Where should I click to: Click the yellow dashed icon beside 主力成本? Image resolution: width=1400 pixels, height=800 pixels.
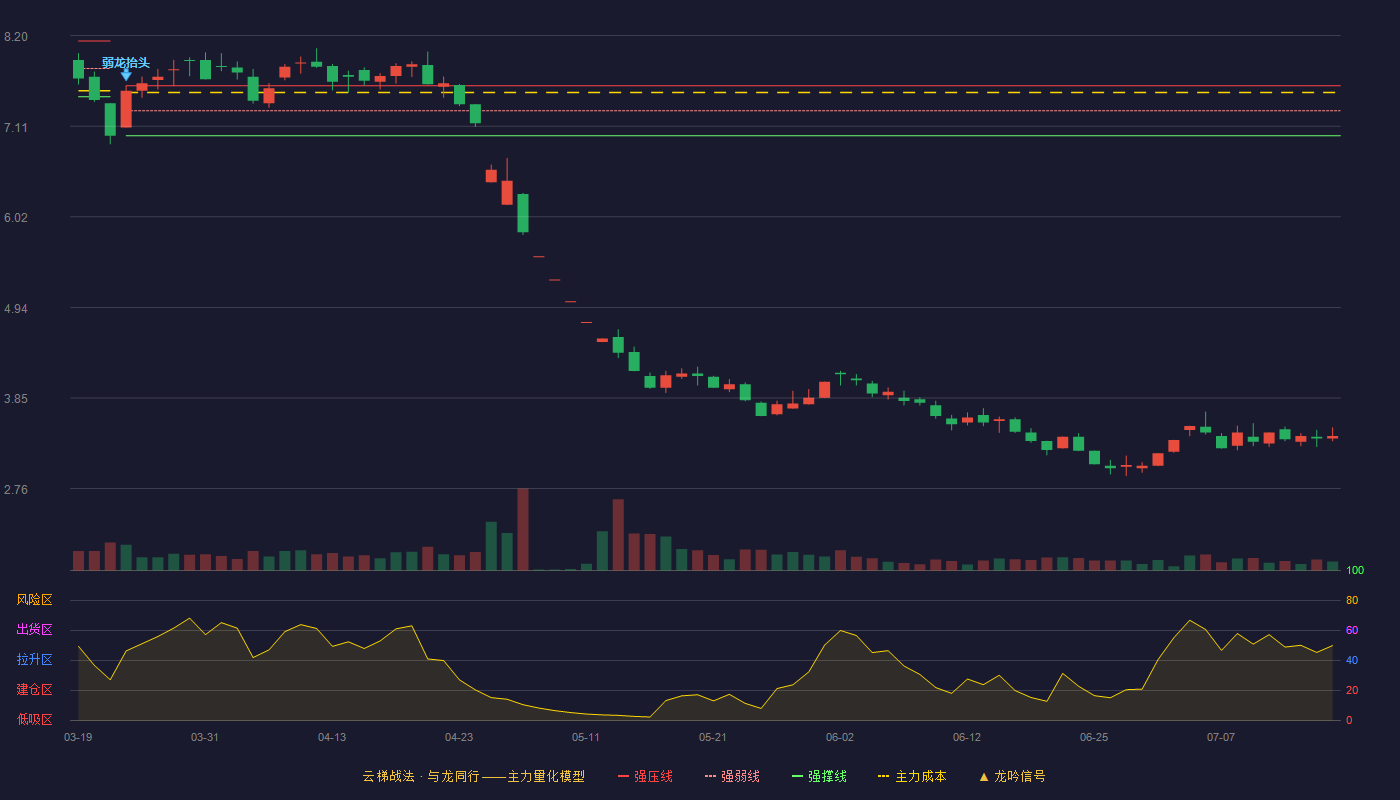coord(884,776)
